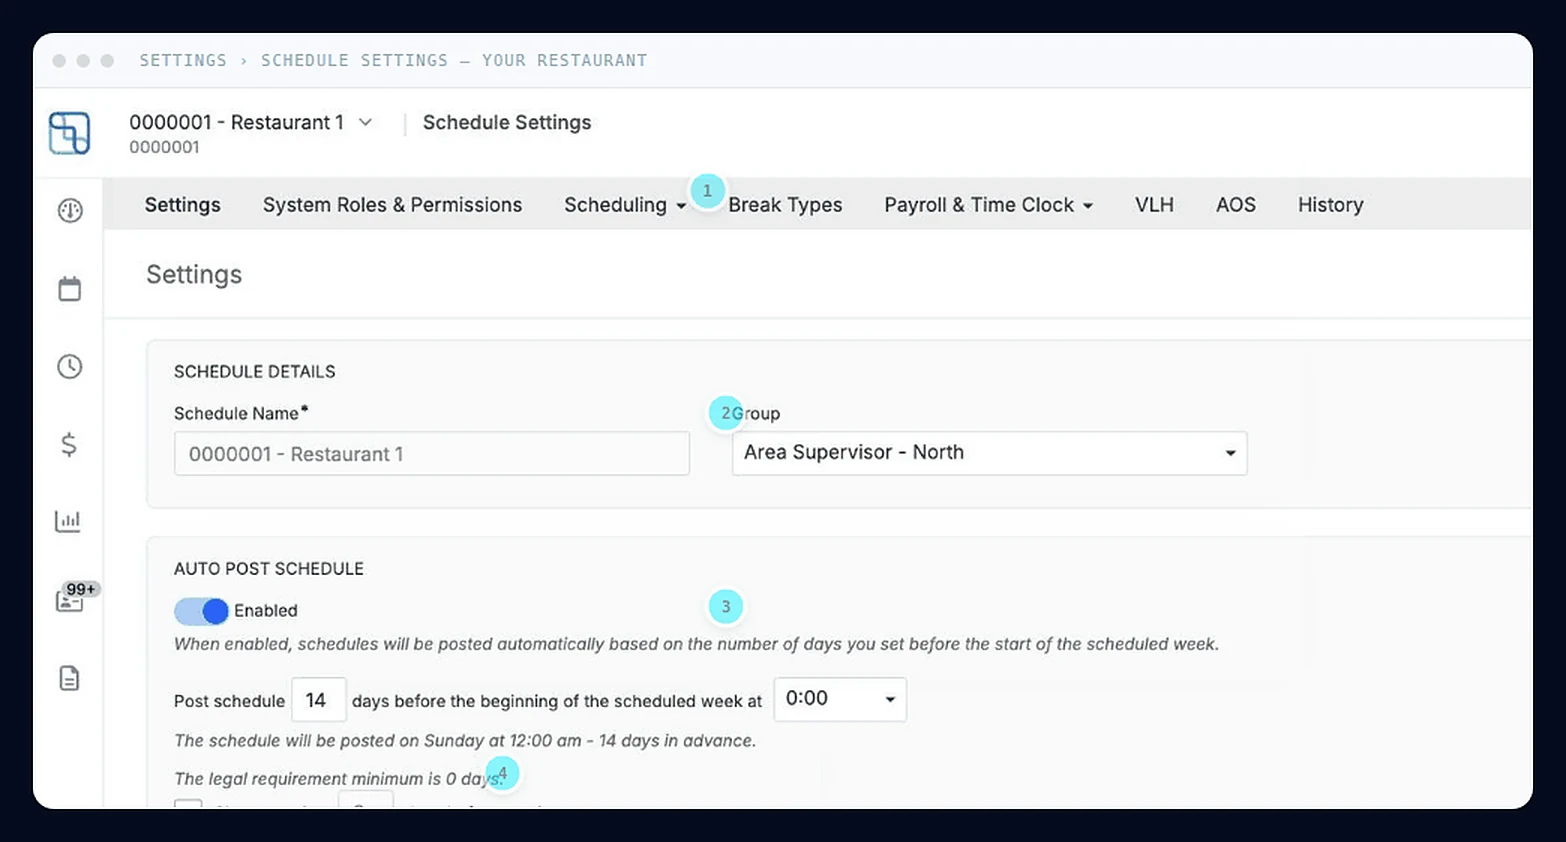1566x842 pixels.
Task: Click the breadcrumb text in the title bar
Action: 393,60
